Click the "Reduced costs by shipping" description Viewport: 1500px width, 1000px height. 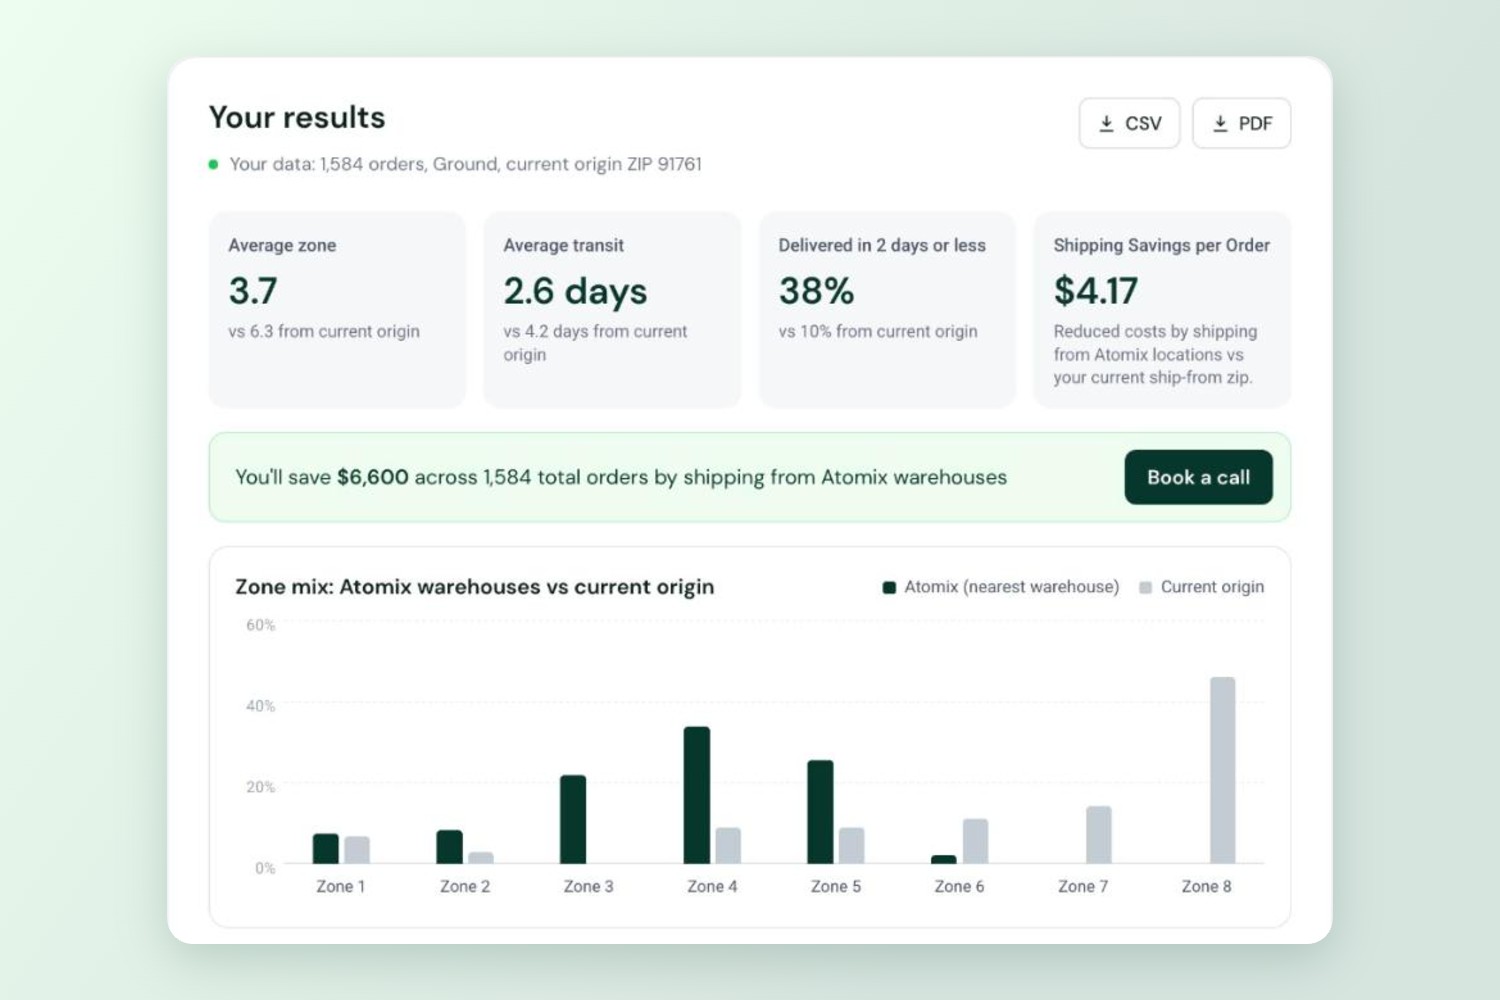(1155, 354)
